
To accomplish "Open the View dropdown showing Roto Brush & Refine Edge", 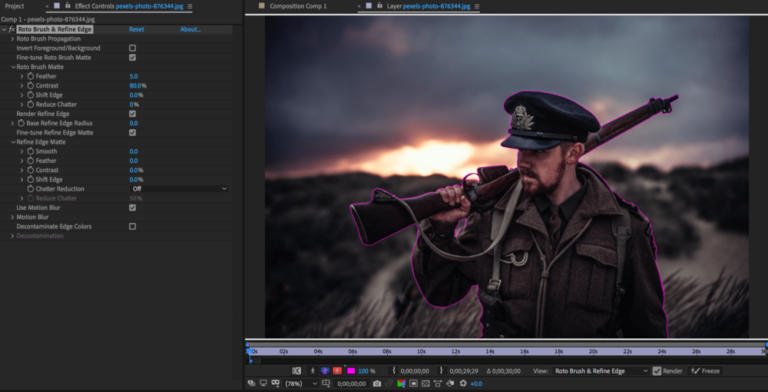I will (601, 371).
